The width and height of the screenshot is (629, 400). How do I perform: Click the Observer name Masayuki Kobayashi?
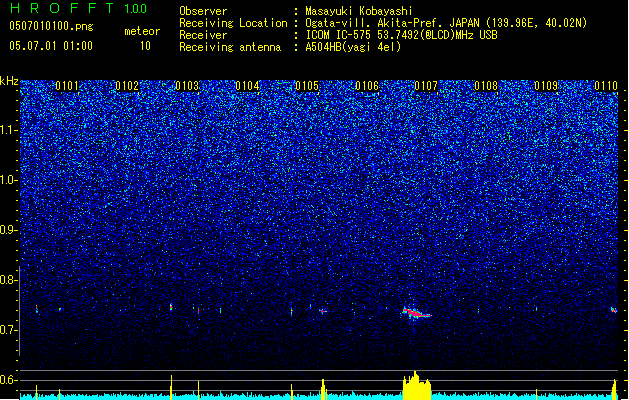coord(359,11)
